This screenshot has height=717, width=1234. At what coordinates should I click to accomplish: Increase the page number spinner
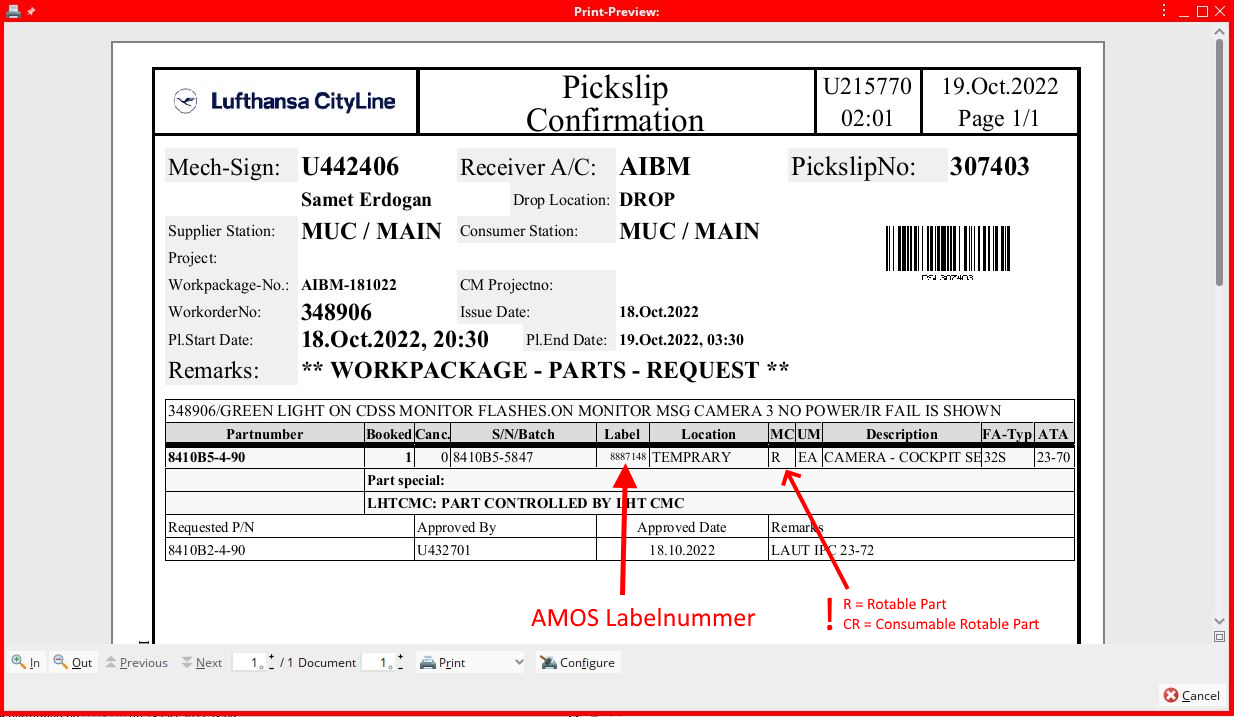click(271, 657)
